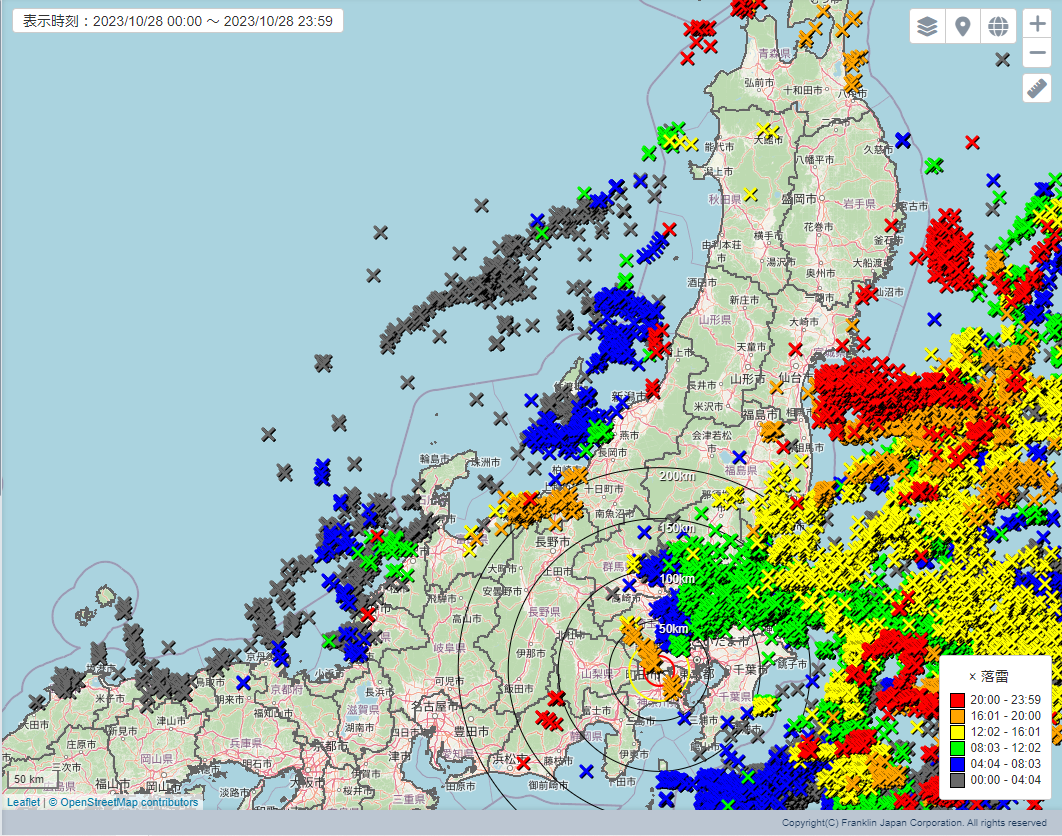Zoom out with the minus button
Viewport: 1062px width, 836px height.
pyautogui.click(x=1037, y=53)
